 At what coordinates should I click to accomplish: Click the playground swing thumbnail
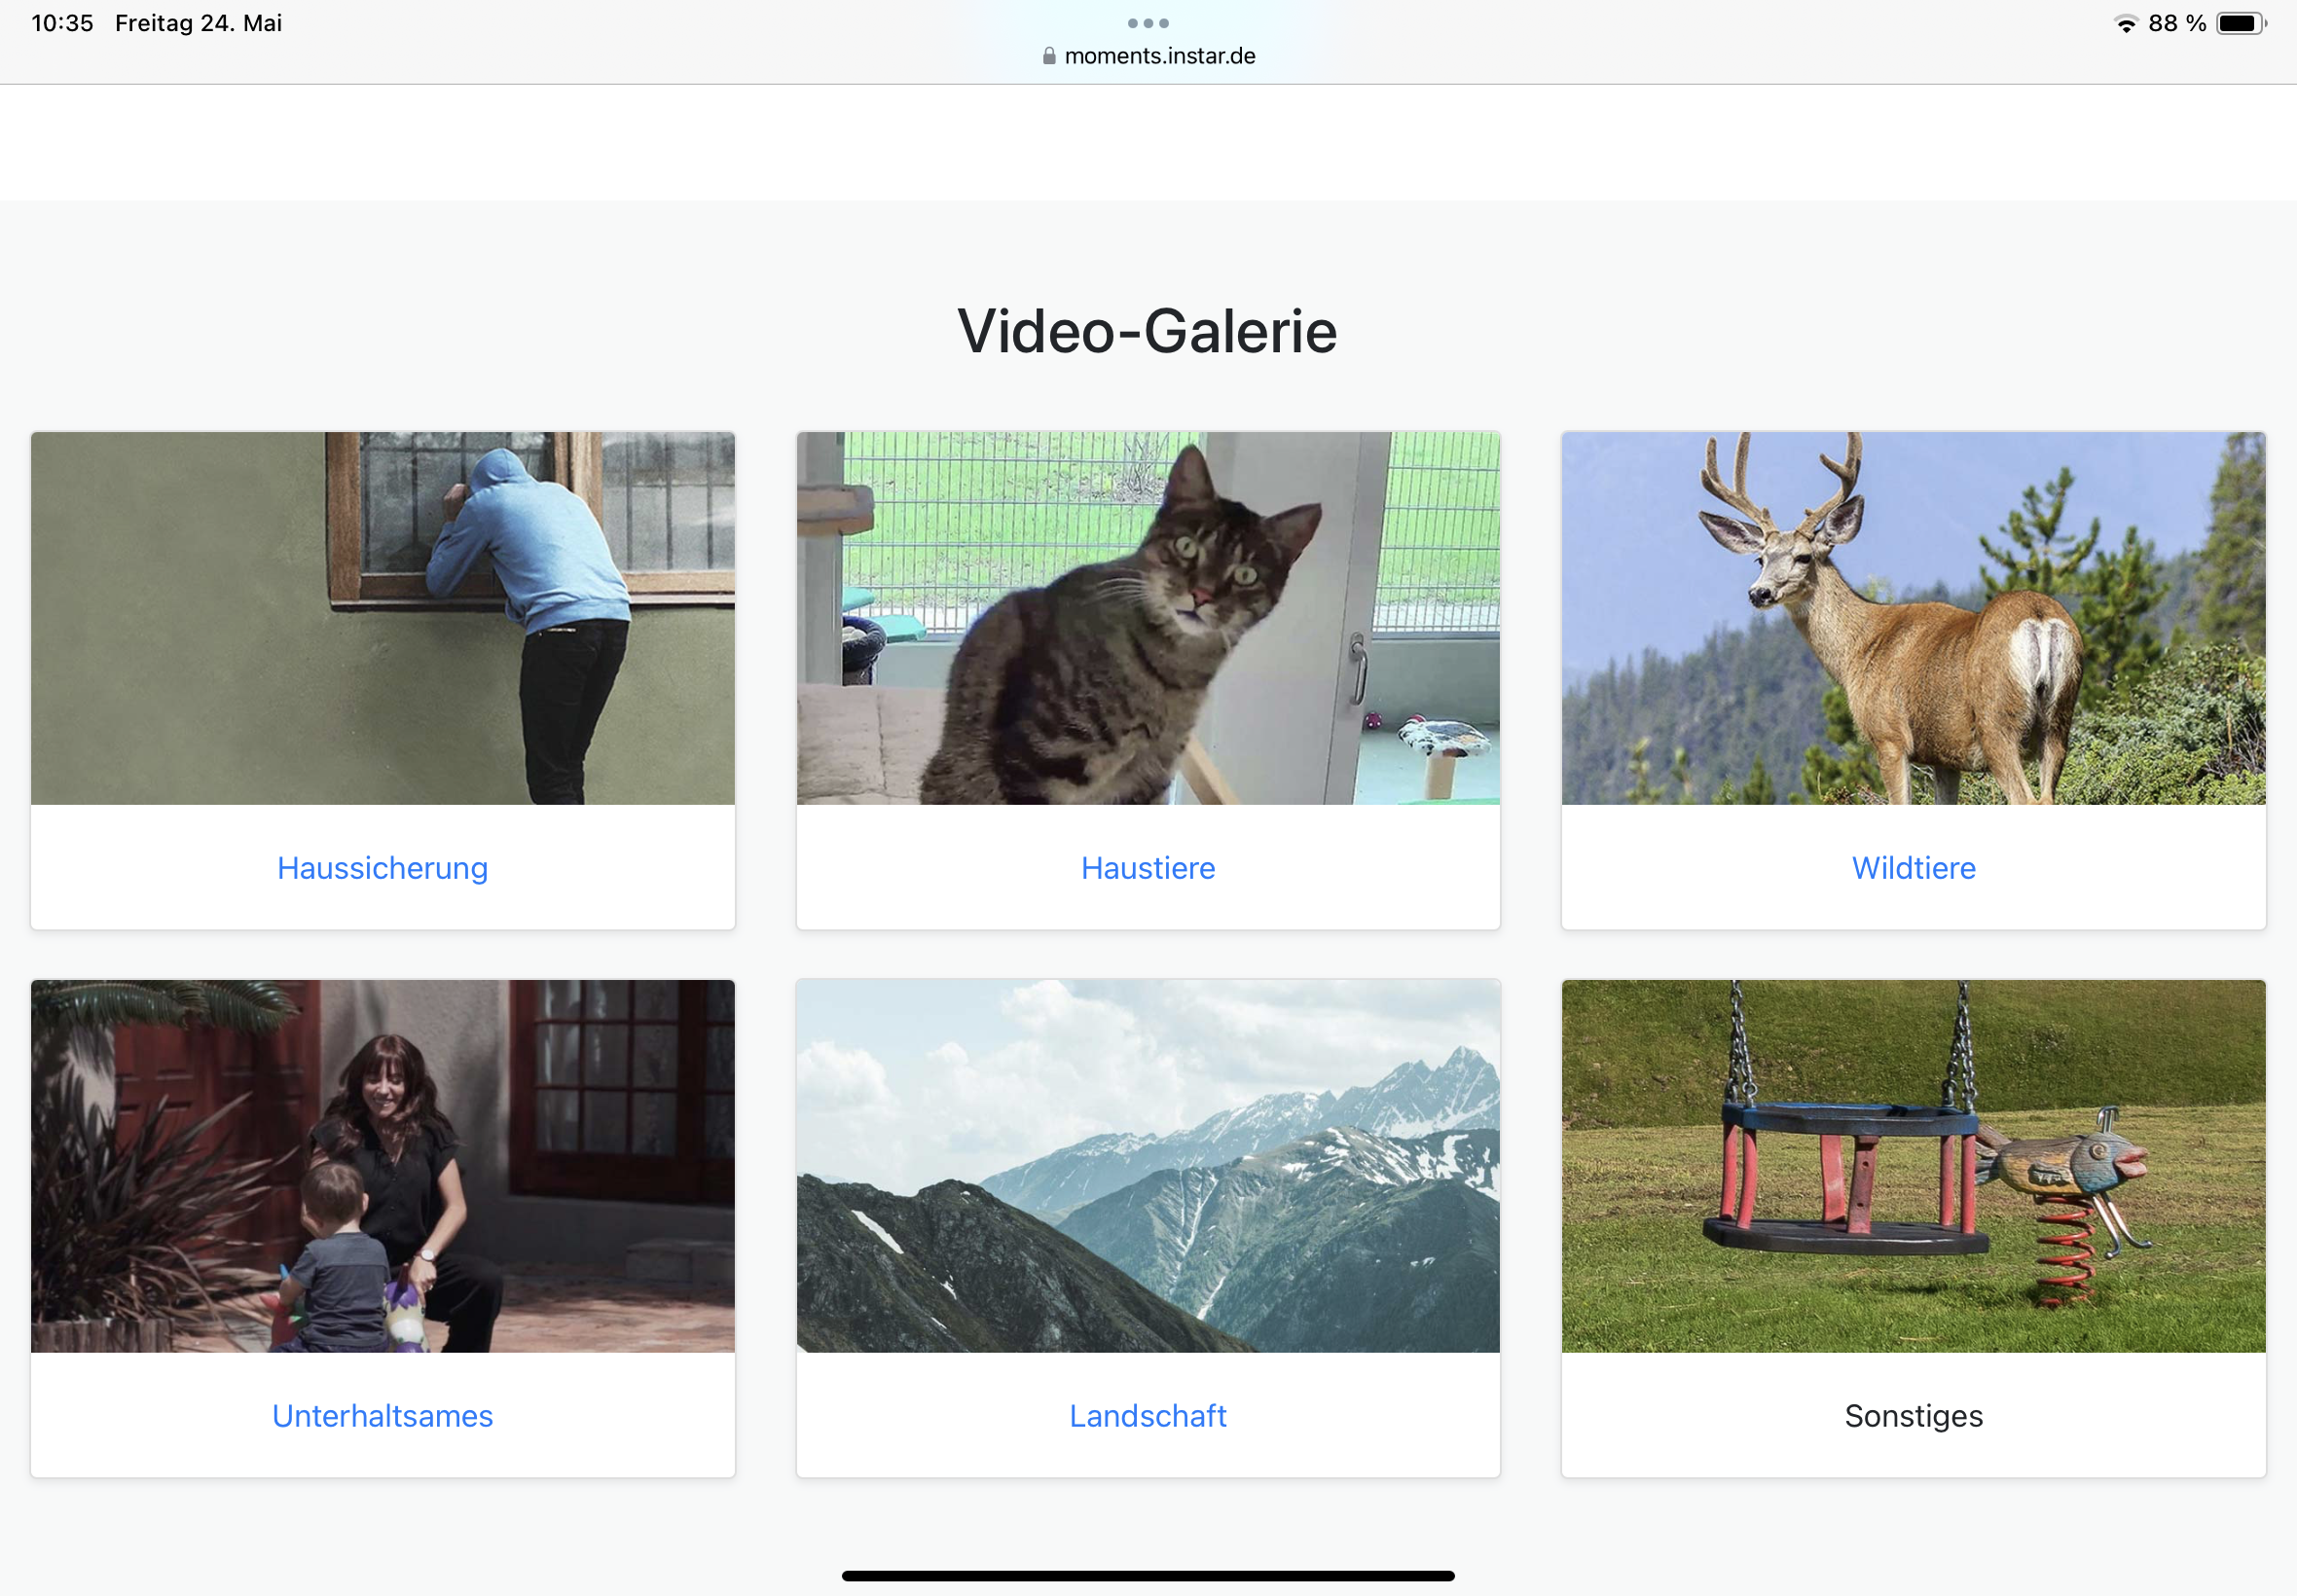pos(1913,1166)
